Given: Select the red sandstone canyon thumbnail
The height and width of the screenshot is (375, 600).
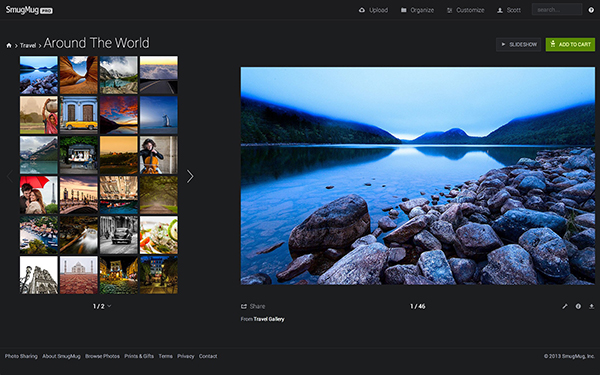Looking at the screenshot, I should click(79, 75).
